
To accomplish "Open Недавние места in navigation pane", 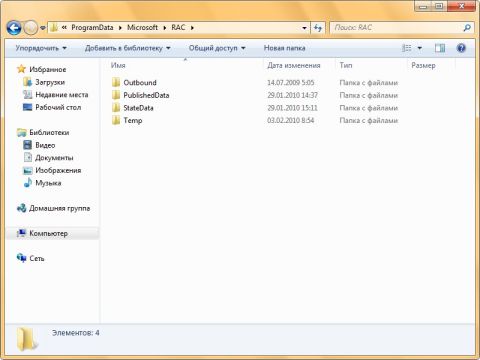I will click(62, 95).
